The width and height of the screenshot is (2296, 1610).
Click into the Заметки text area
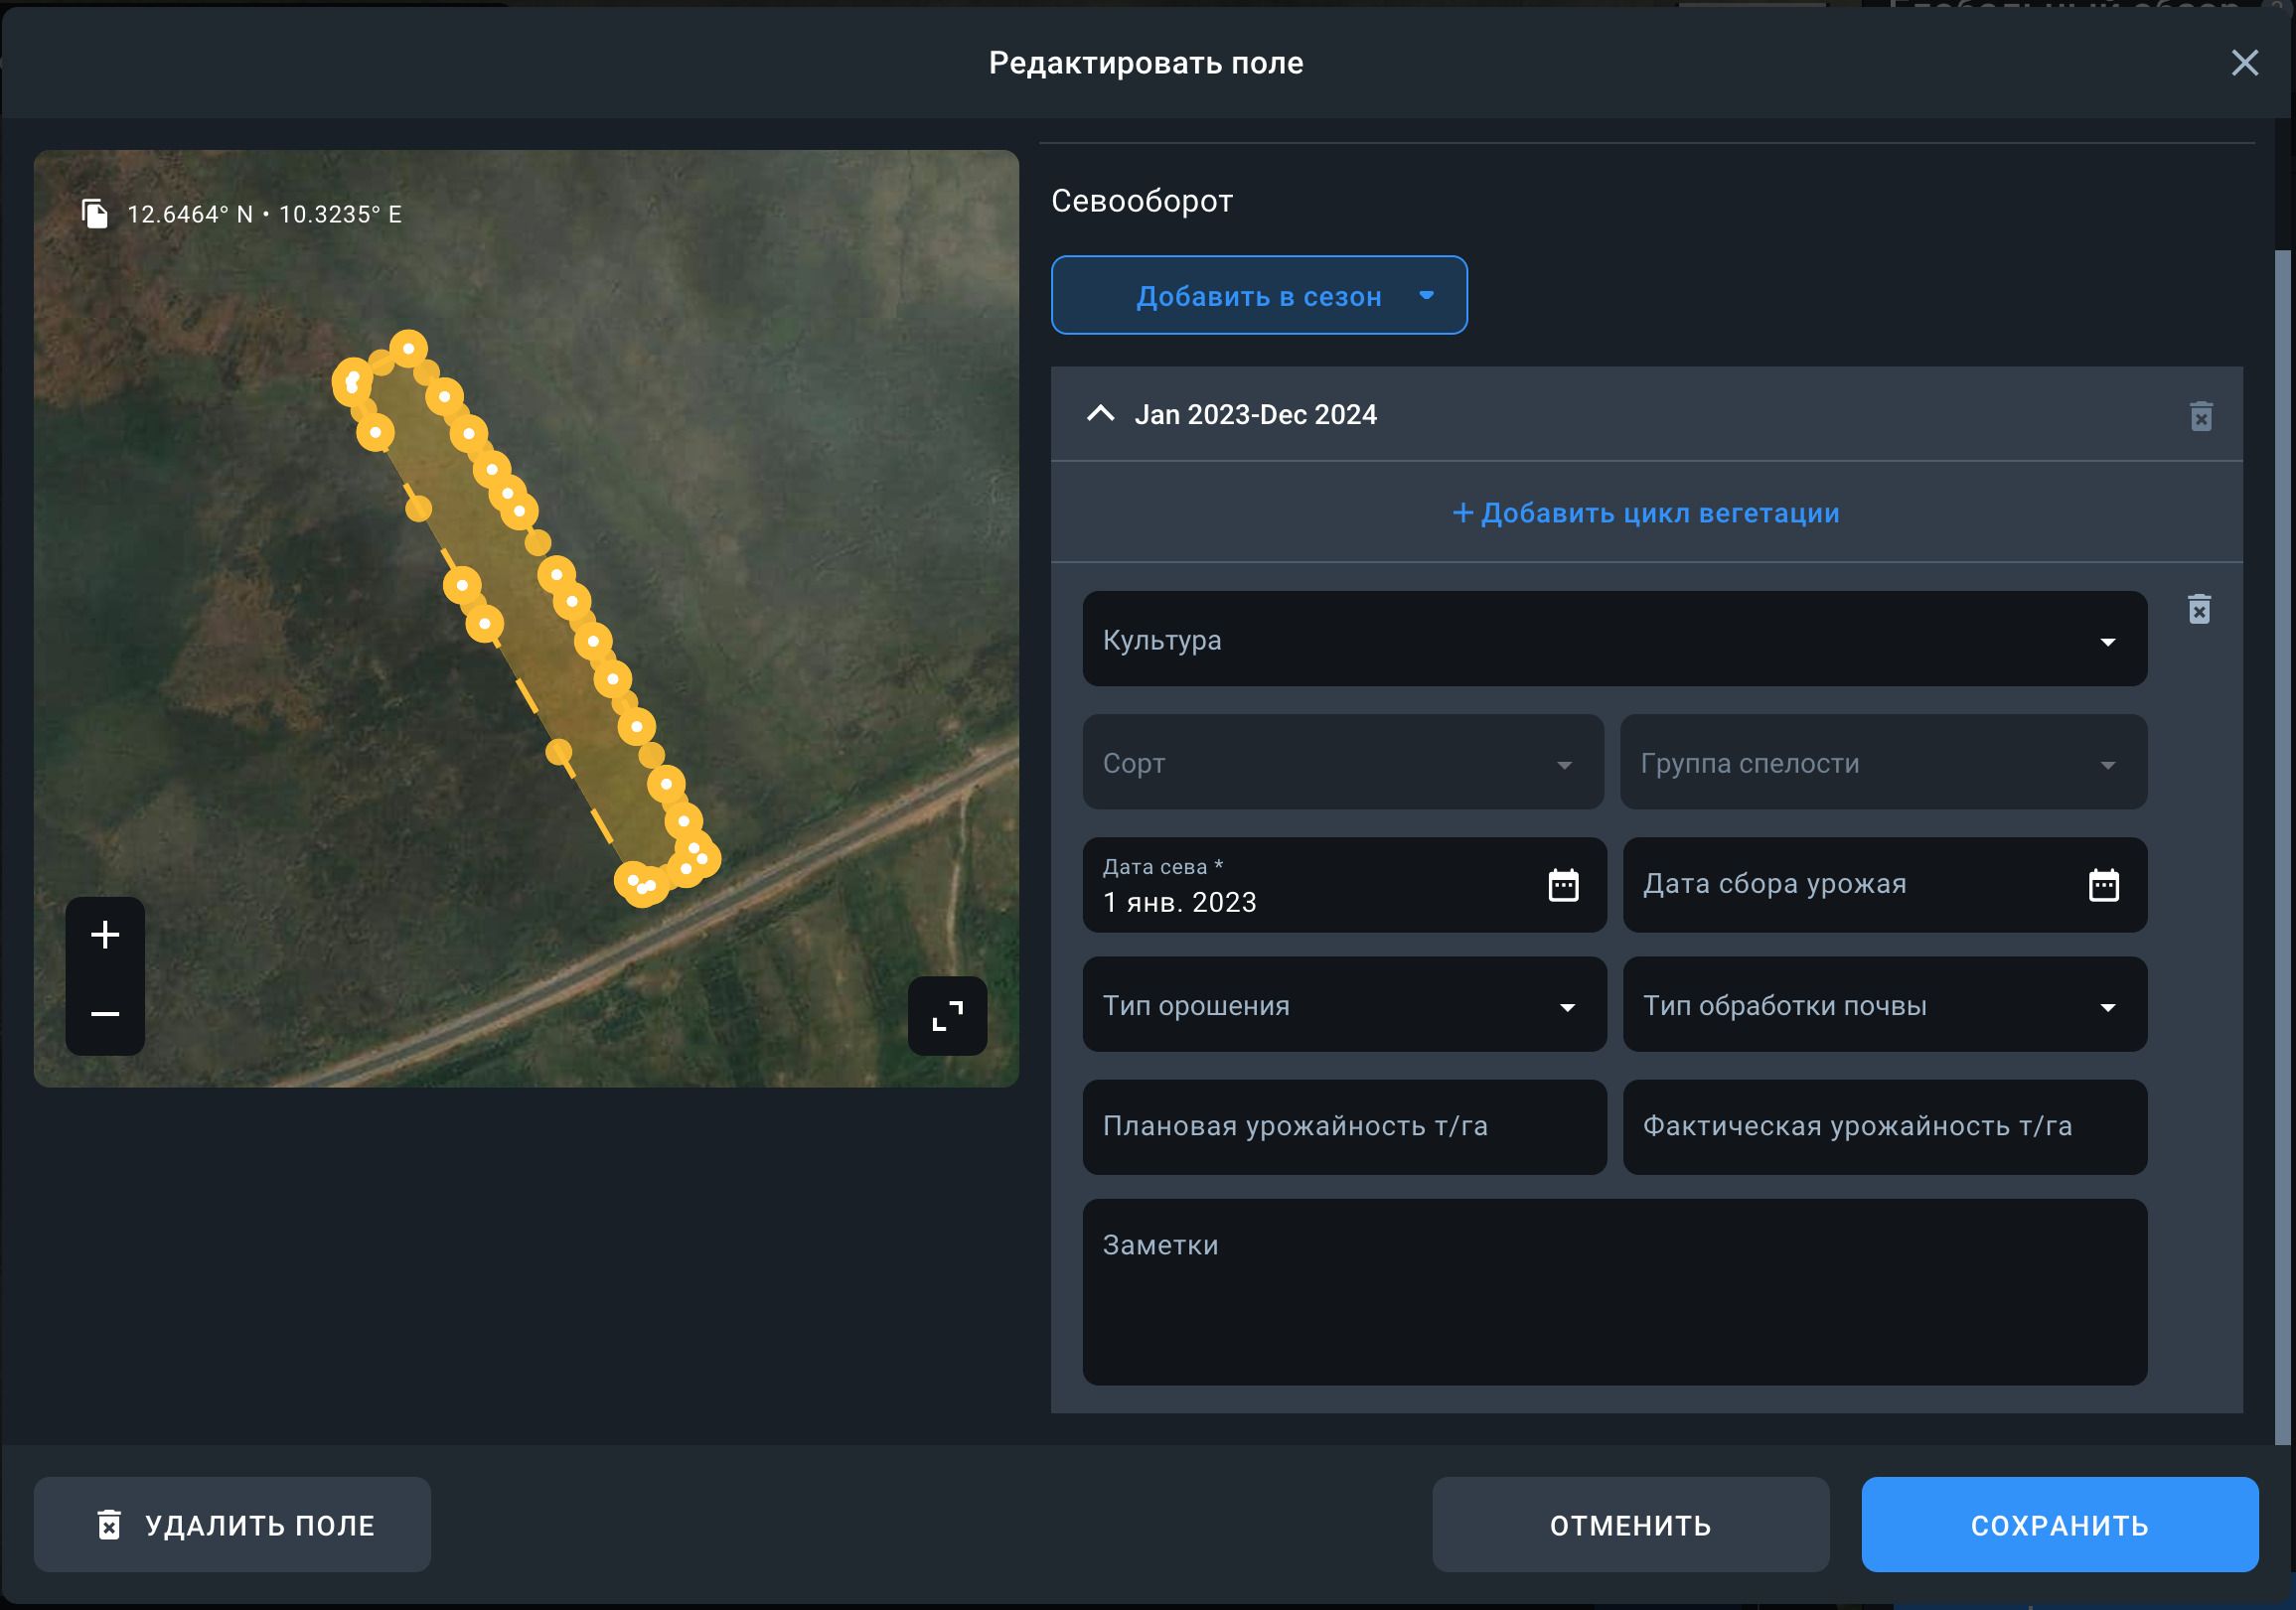(1613, 1291)
